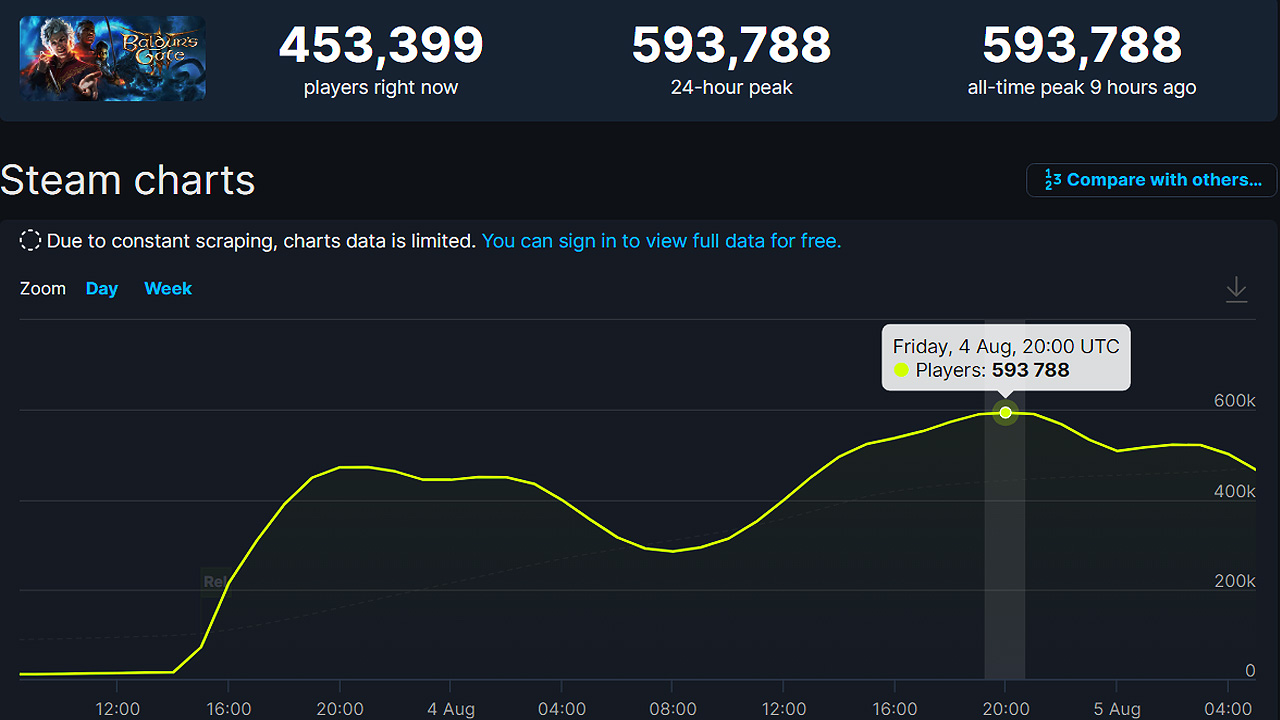This screenshot has height=720, width=1280.
Task: Click the download chart icon above the graph
Action: click(1236, 289)
